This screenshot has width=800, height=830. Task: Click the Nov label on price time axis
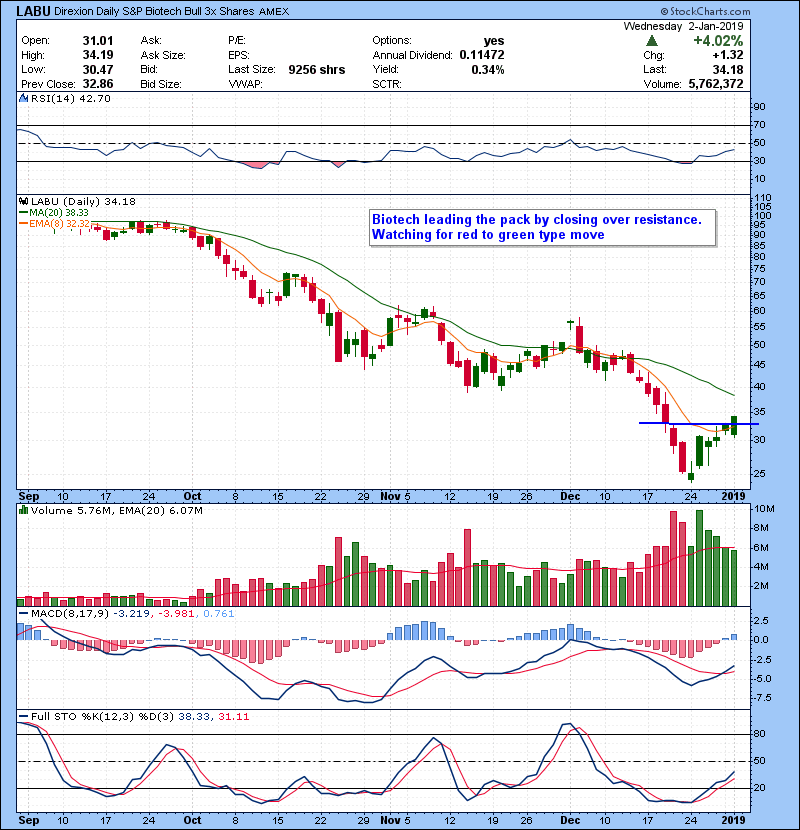point(390,496)
